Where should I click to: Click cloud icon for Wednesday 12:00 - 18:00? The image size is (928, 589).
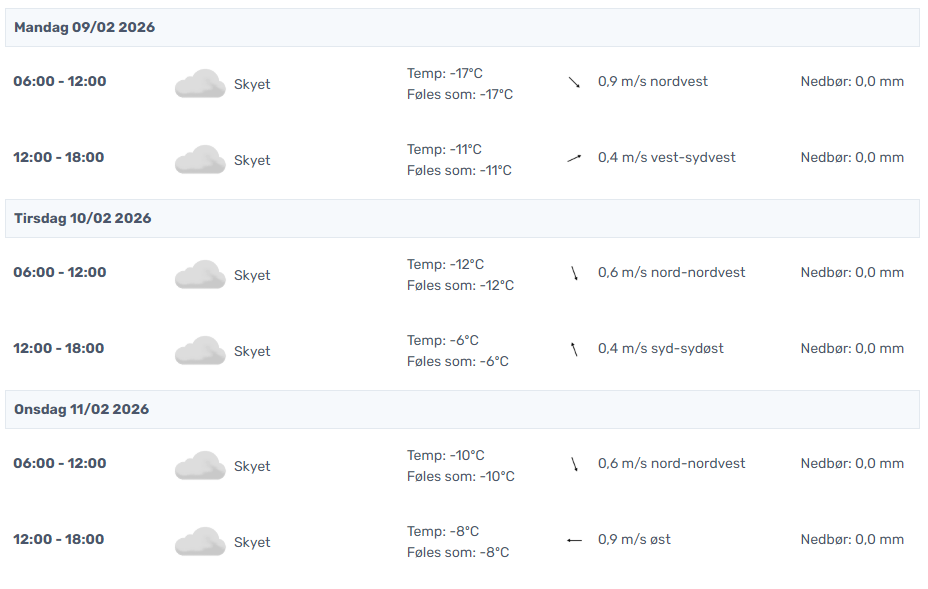(x=200, y=542)
